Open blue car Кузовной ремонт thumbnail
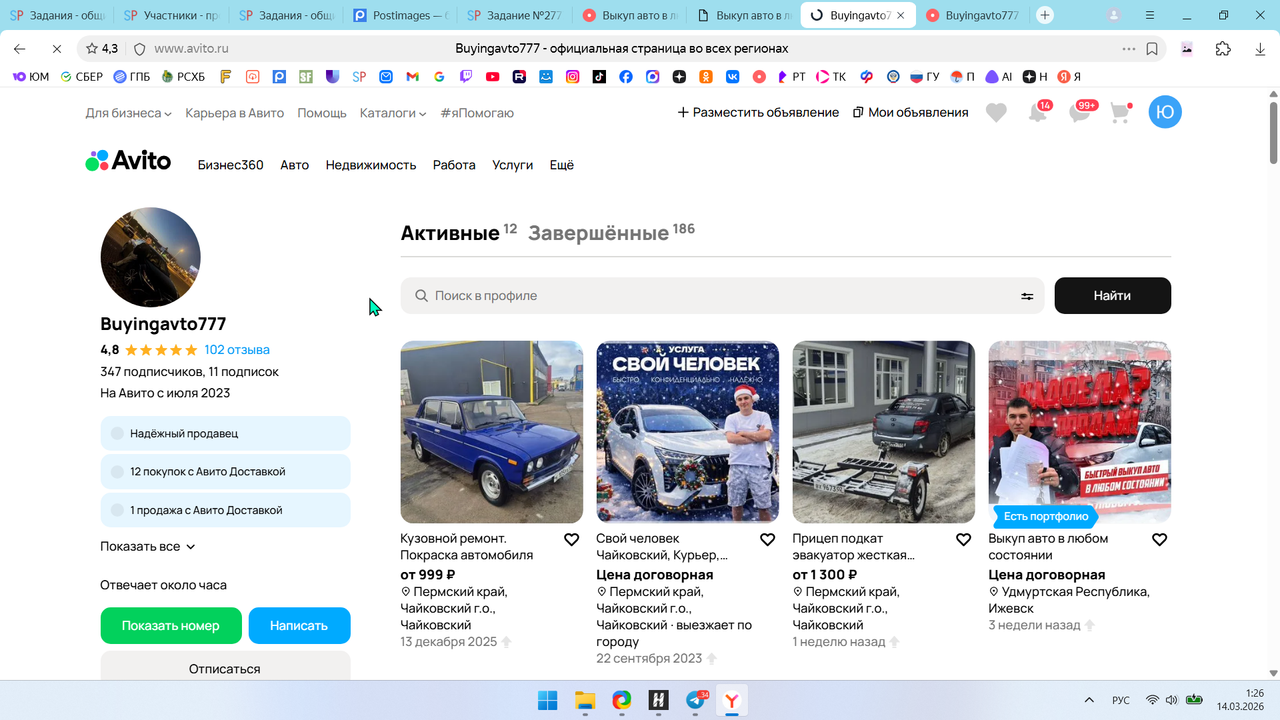The height and width of the screenshot is (720, 1280). click(x=492, y=432)
